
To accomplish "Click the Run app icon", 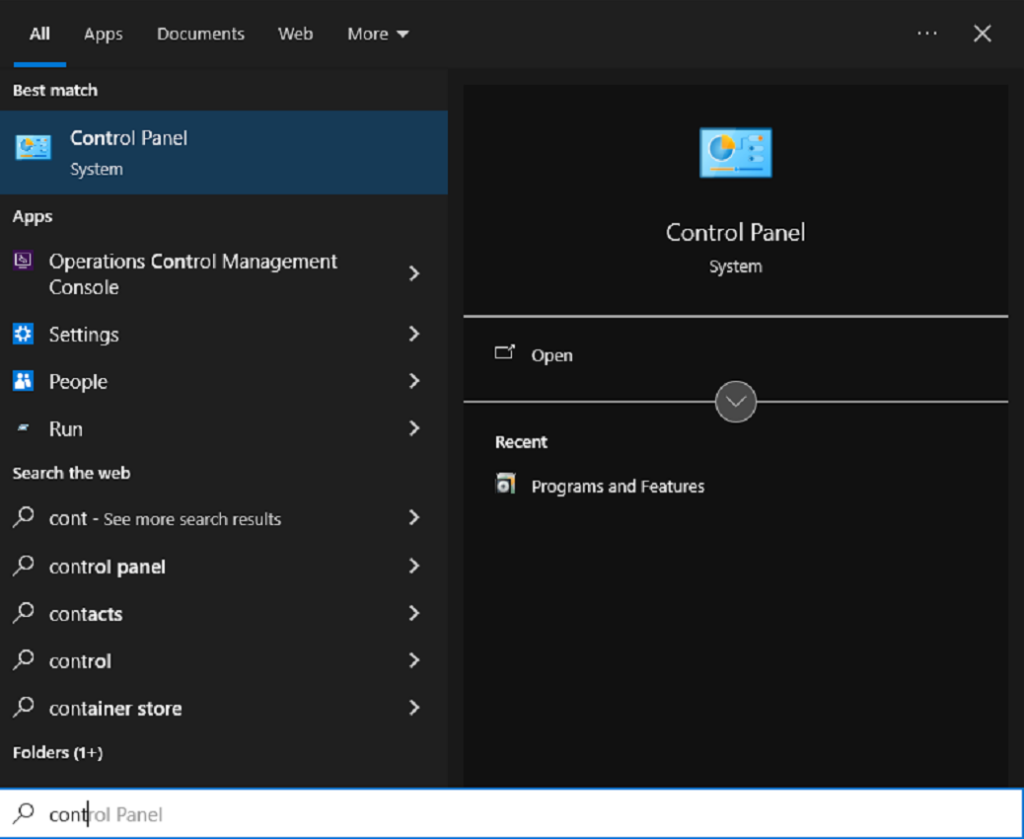I will [x=23, y=429].
